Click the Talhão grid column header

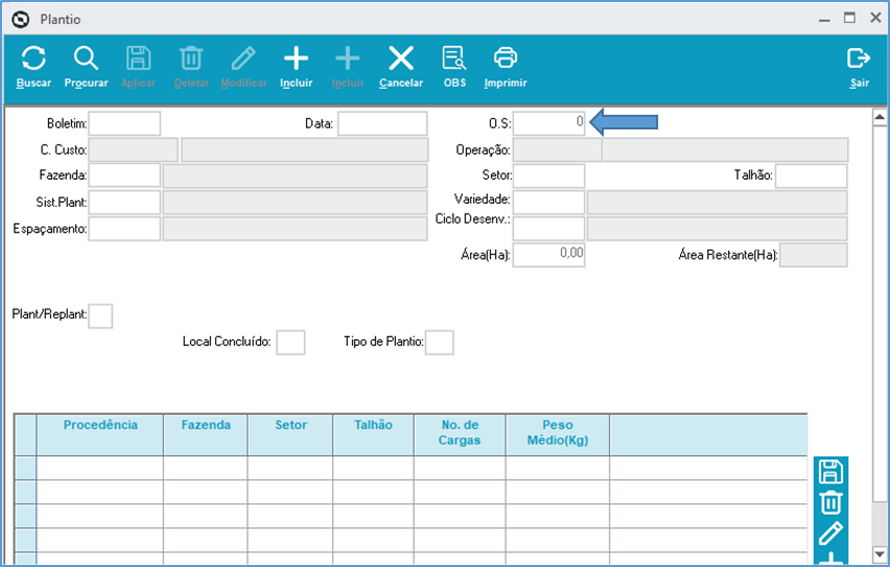pyautogui.click(x=373, y=435)
